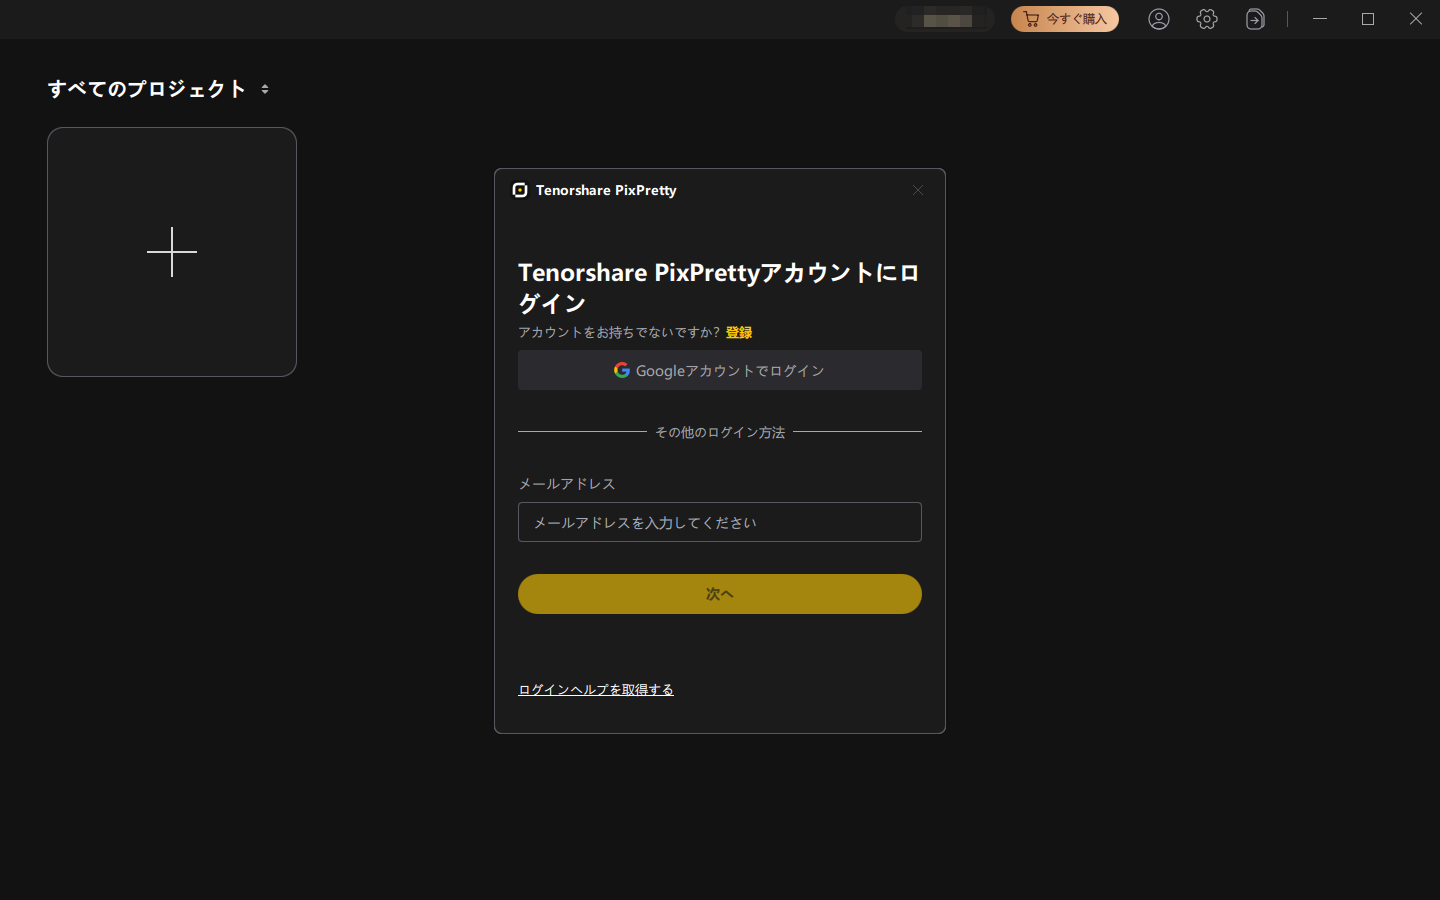Click the blurred account badge in title bar
The image size is (1440, 900).
click(945, 19)
